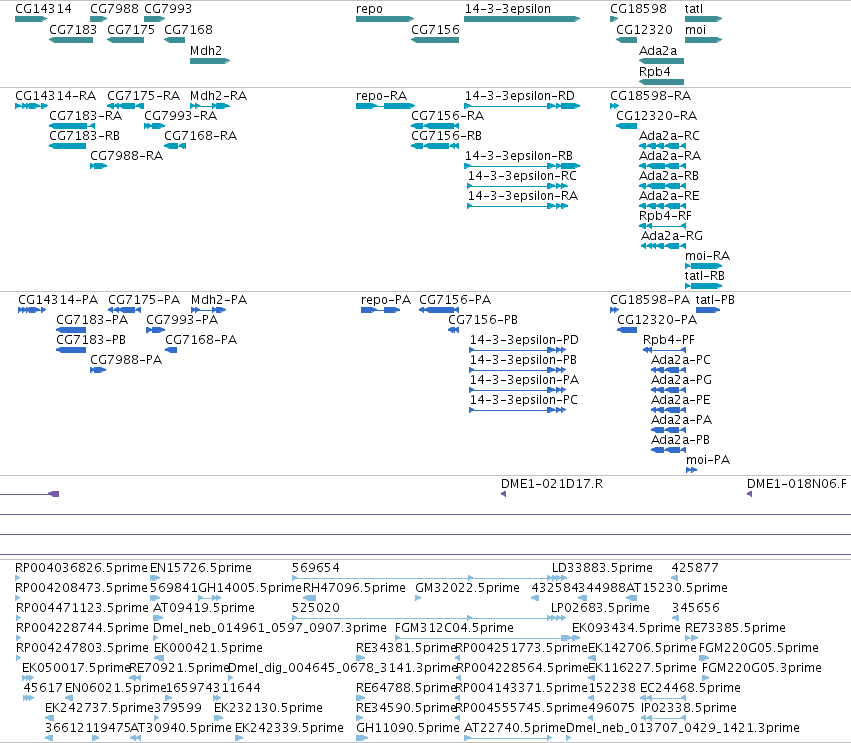Viewport: 851px width, 743px height.
Task: Click EST RE34381.5prime
Action: pos(359,658)
